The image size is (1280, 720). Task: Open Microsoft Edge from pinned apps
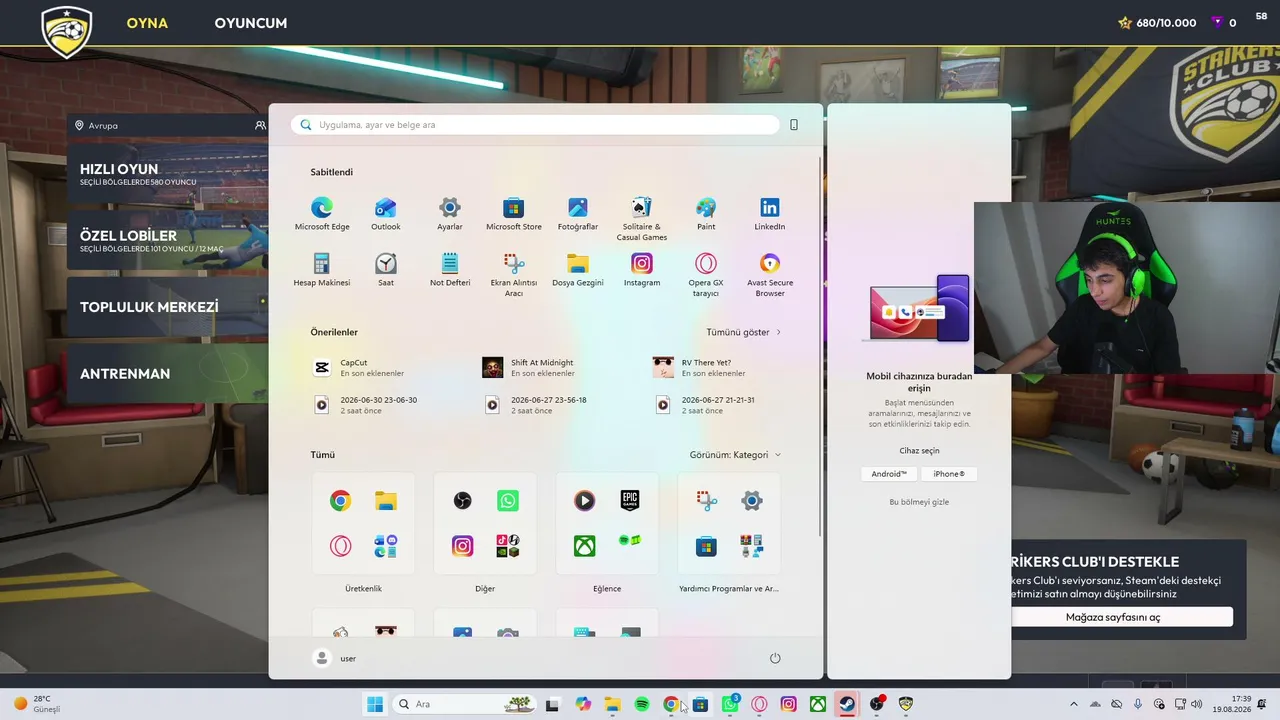[322, 213]
